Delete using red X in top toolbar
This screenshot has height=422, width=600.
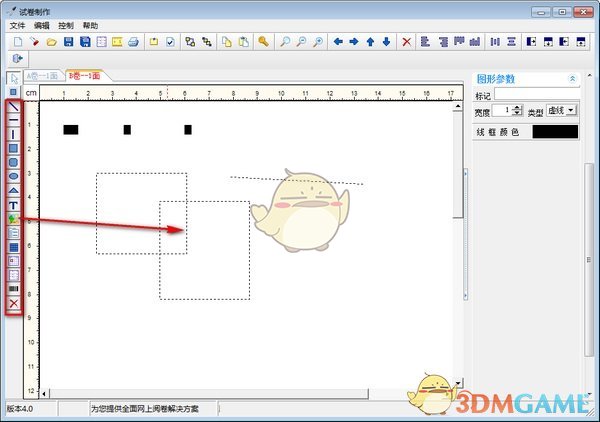[x=407, y=42]
